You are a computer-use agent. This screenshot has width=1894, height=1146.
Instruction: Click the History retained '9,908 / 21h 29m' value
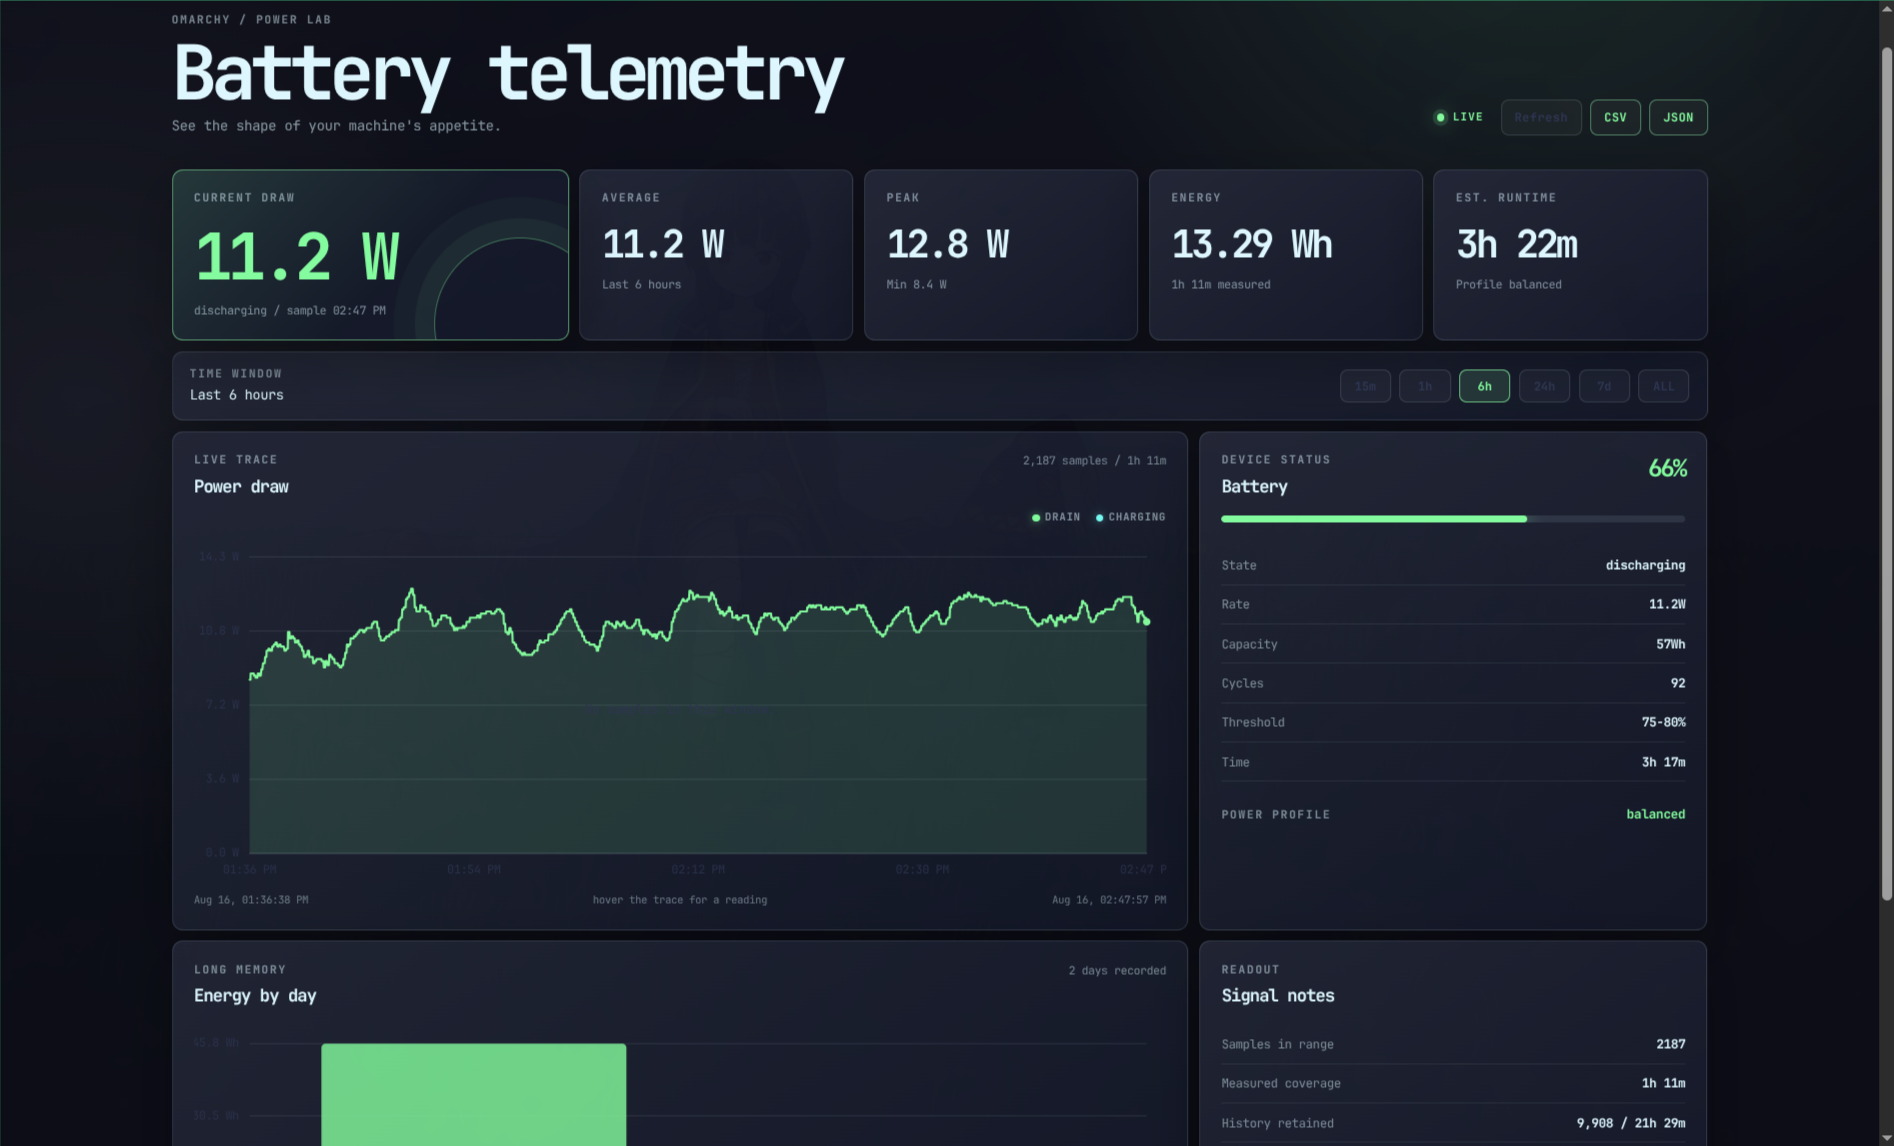pos(1631,1123)
